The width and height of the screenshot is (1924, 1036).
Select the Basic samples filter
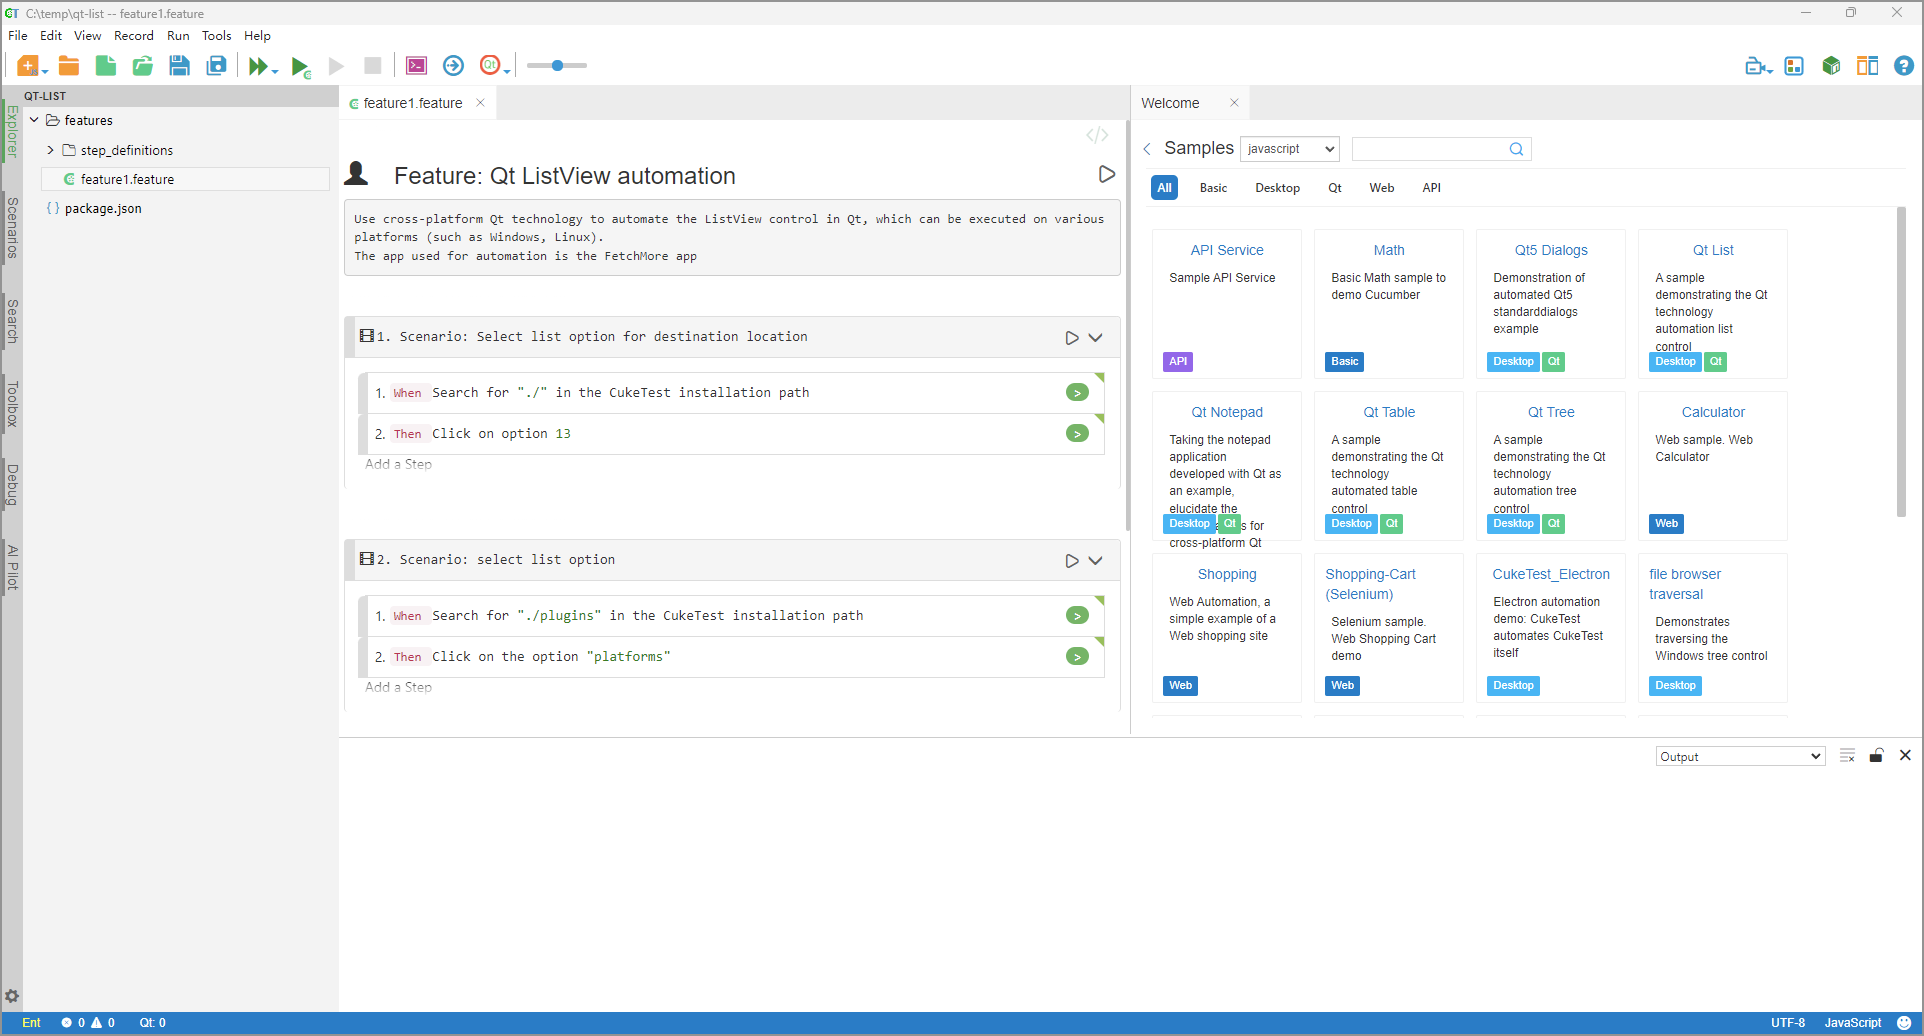[x=1213, y=188]
